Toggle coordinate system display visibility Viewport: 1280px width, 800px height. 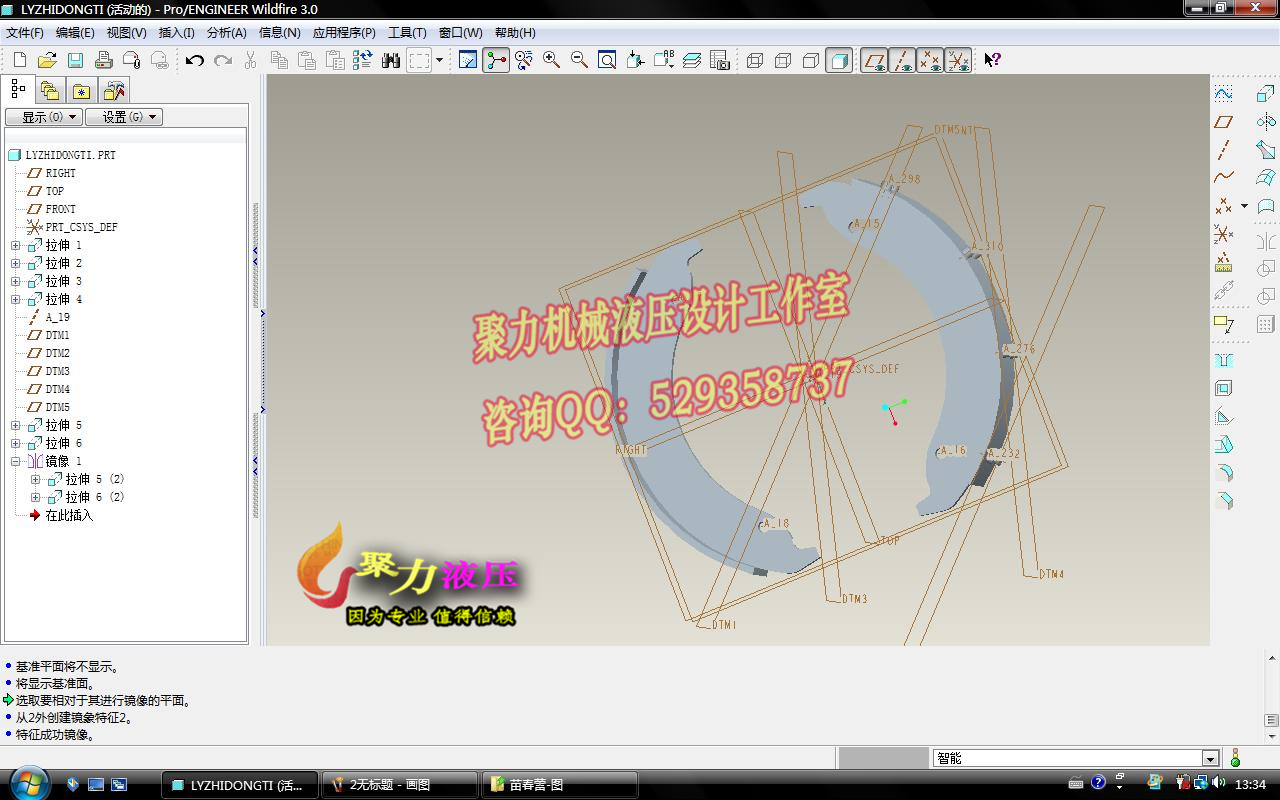tap(957, 60)
